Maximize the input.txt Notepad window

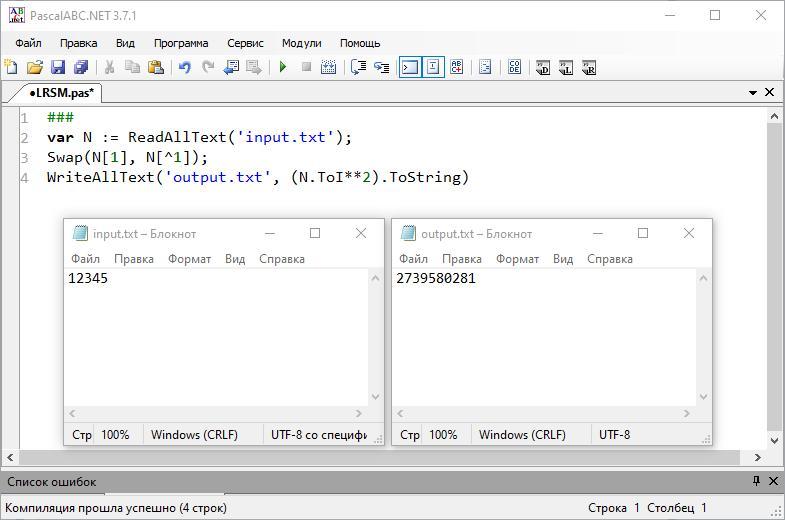coord(315,233)
